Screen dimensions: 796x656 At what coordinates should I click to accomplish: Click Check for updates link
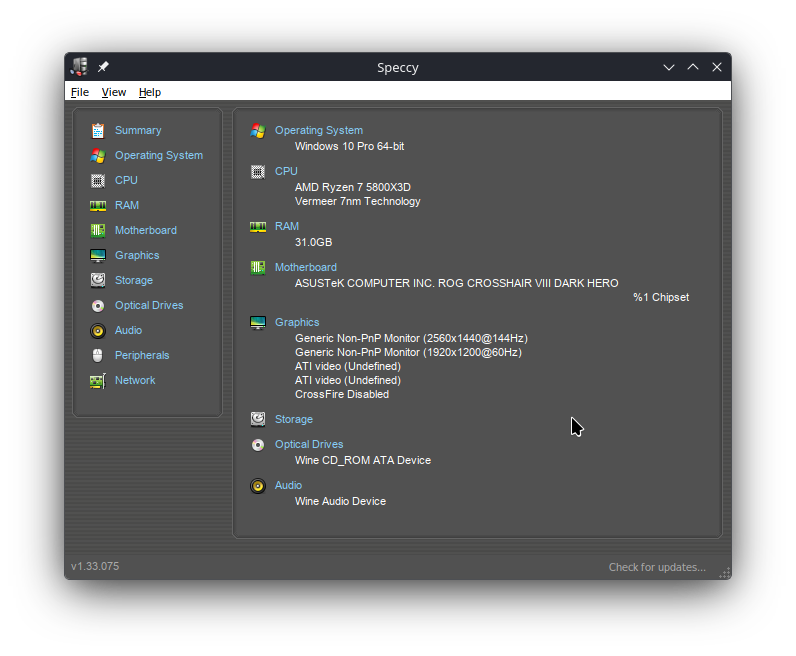(x=657, y=567)
